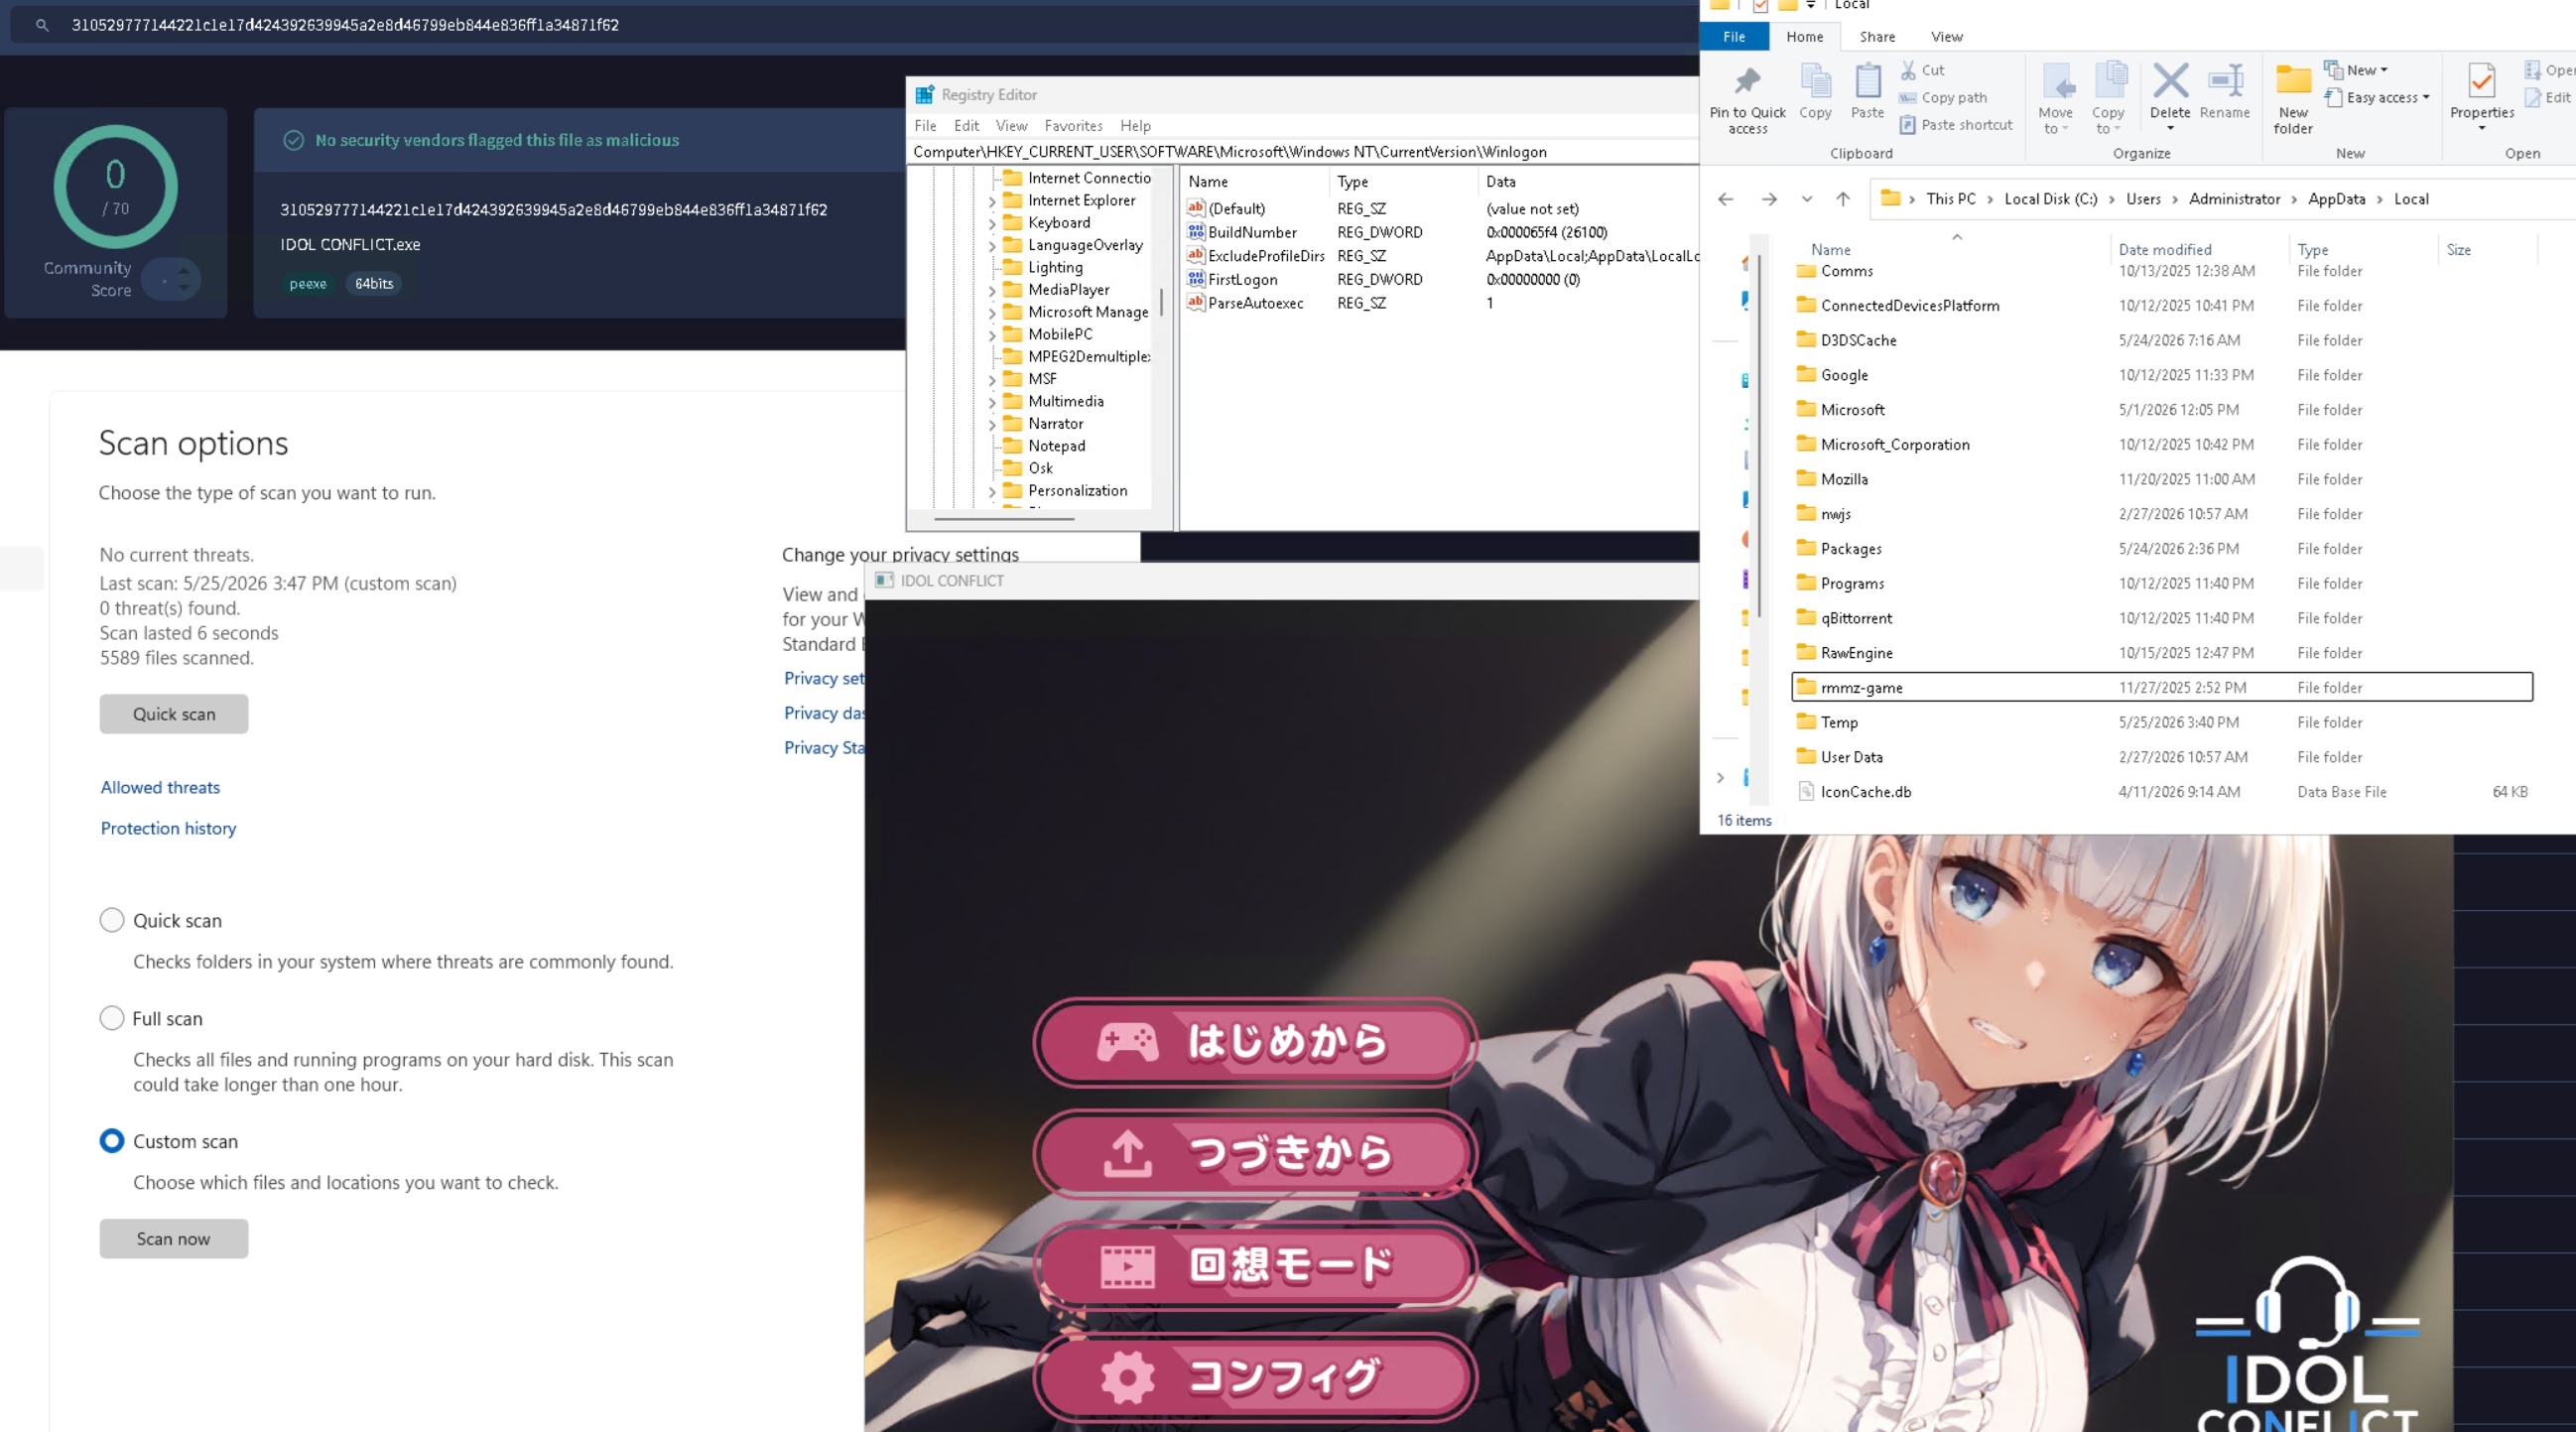Click the Delete X icon
This screenshot has width=2576, height=1432.
pyautogui.click(x=2170, y=80)
